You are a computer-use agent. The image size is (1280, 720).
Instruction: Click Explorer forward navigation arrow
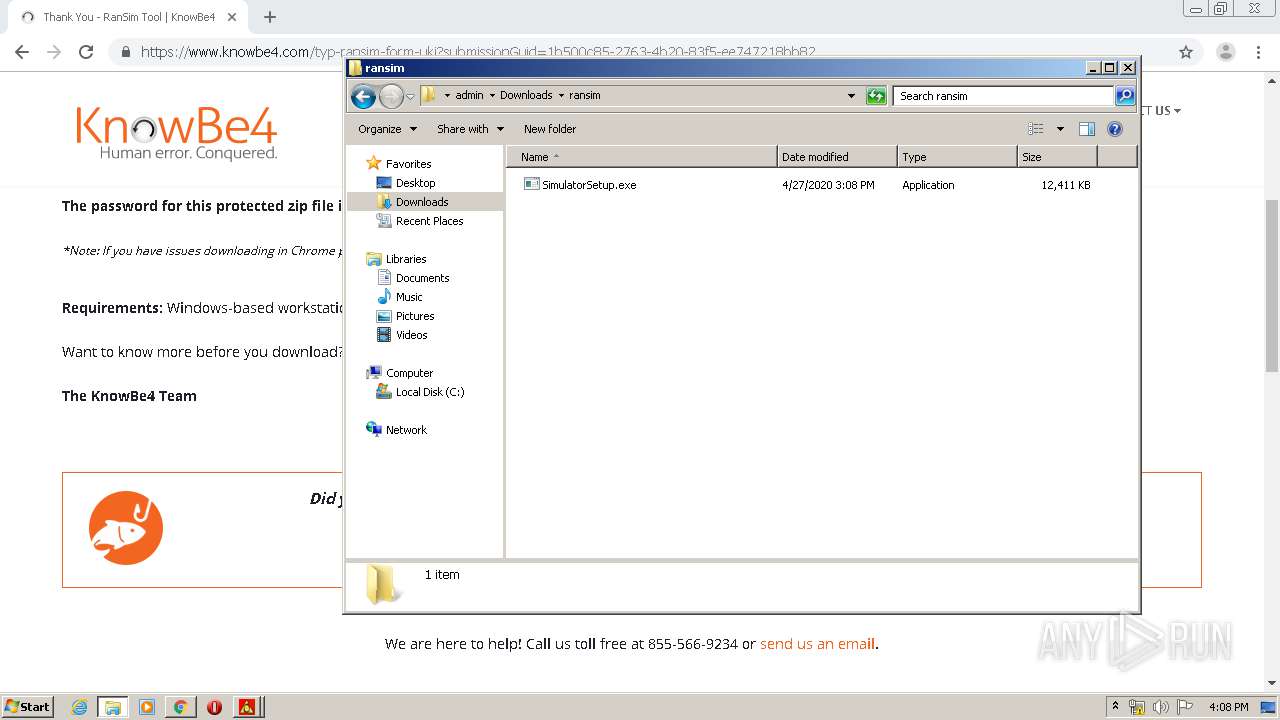click(391, 96)
